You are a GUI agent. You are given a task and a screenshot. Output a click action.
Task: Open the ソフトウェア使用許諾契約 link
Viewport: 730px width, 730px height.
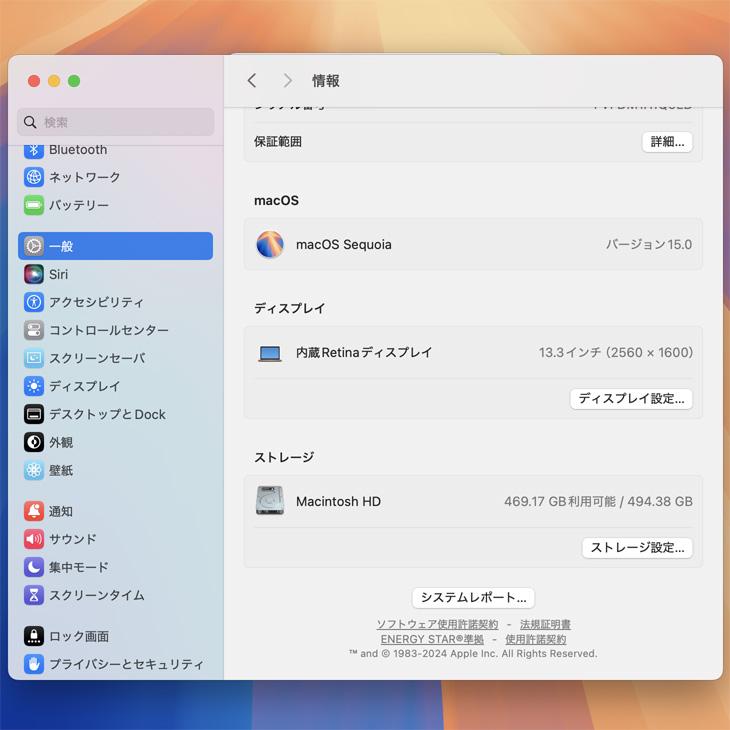point(437,624)
